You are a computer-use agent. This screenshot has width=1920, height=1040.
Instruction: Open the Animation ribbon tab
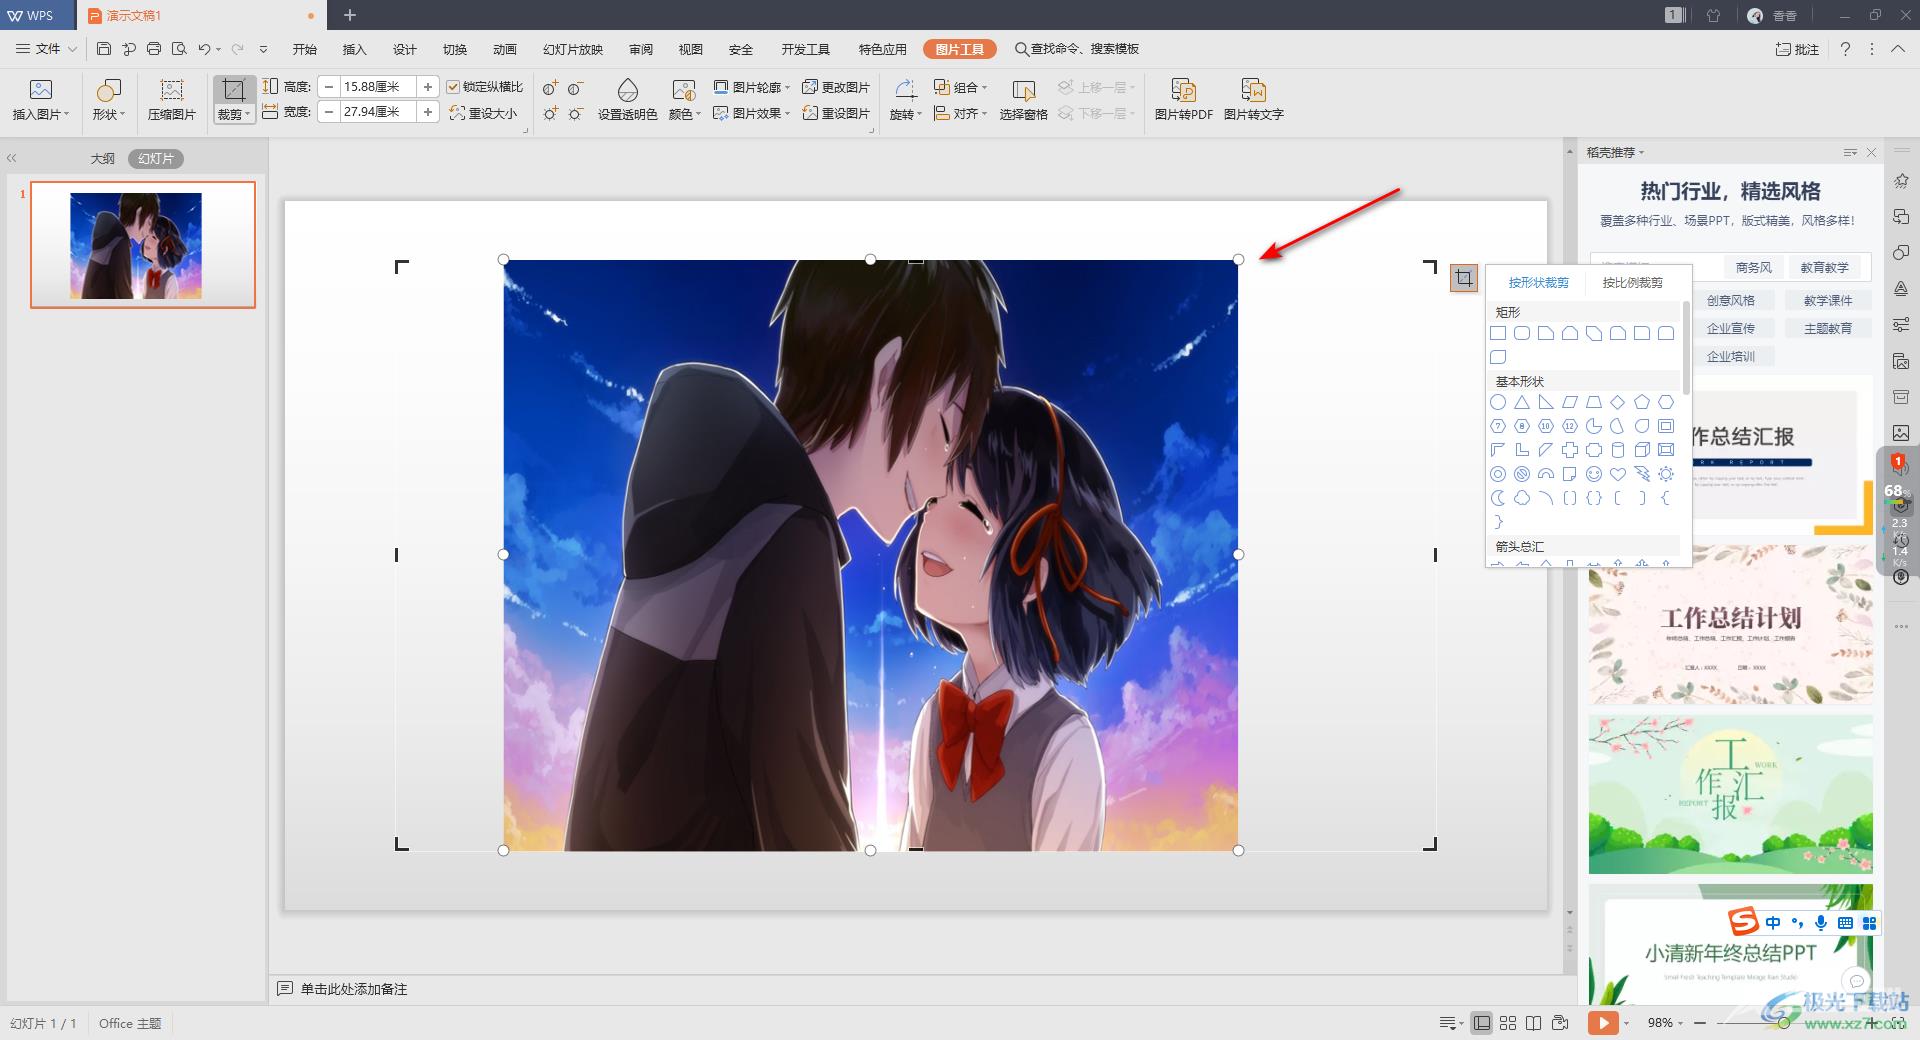[x=504, y=49]
